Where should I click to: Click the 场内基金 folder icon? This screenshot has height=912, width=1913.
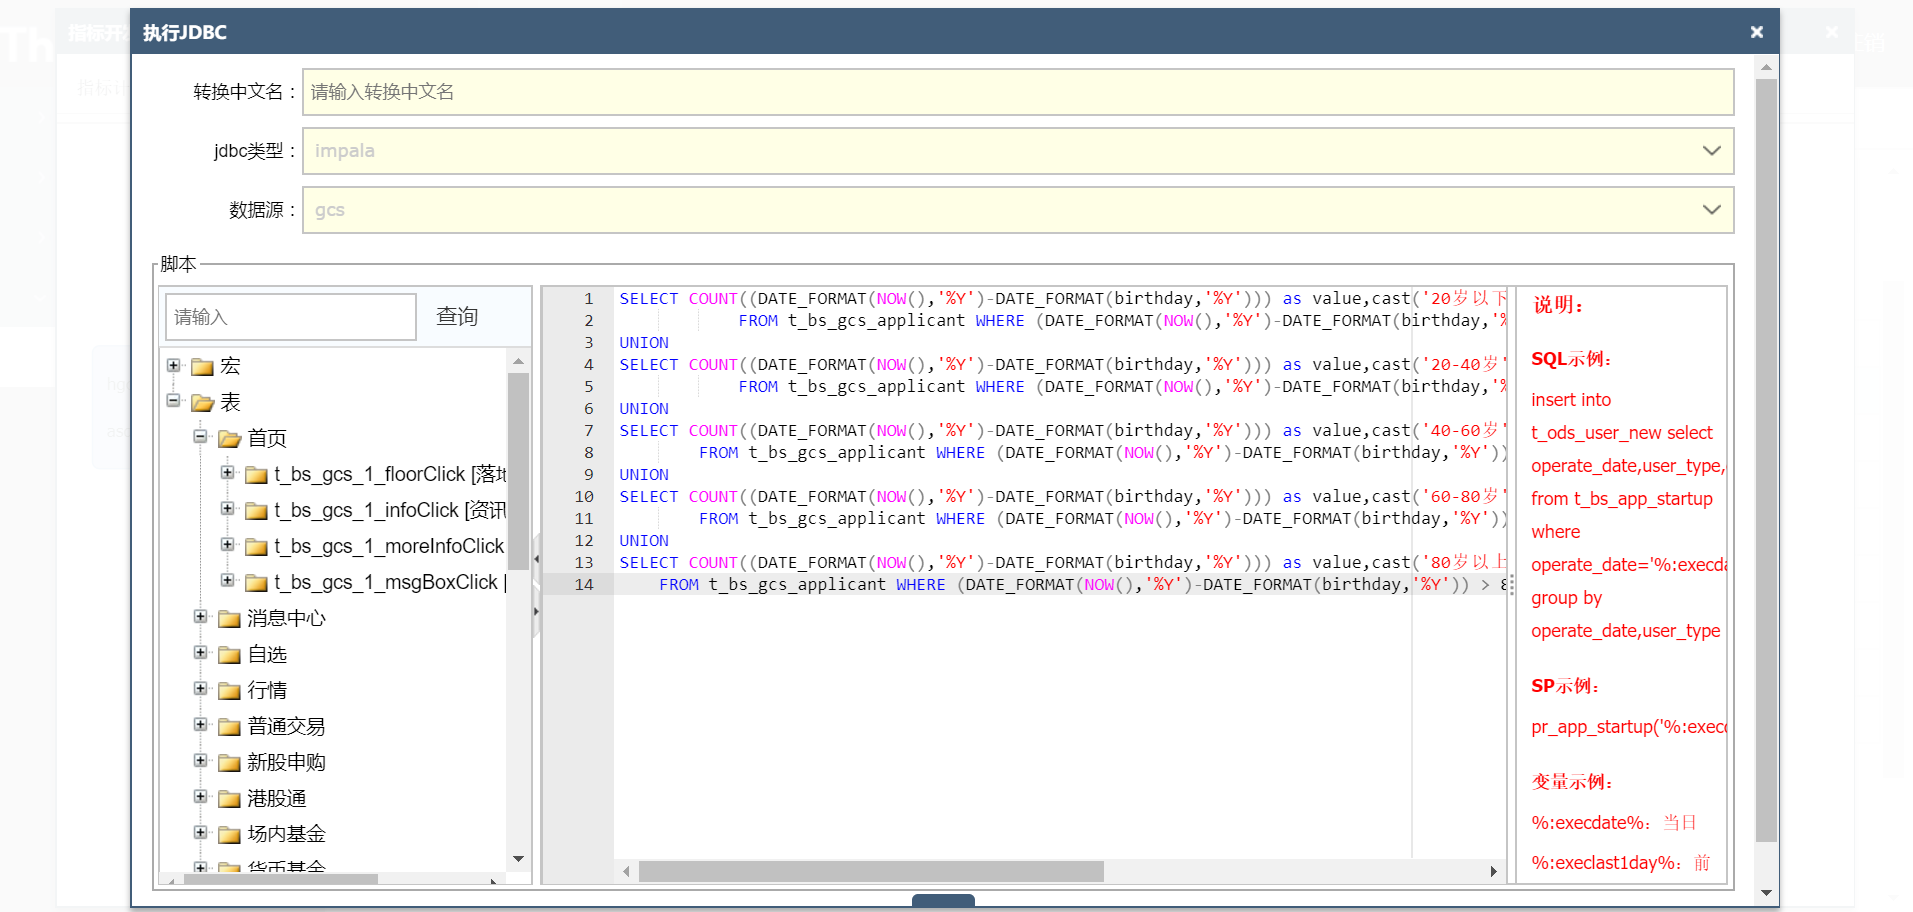coord(230,835)
